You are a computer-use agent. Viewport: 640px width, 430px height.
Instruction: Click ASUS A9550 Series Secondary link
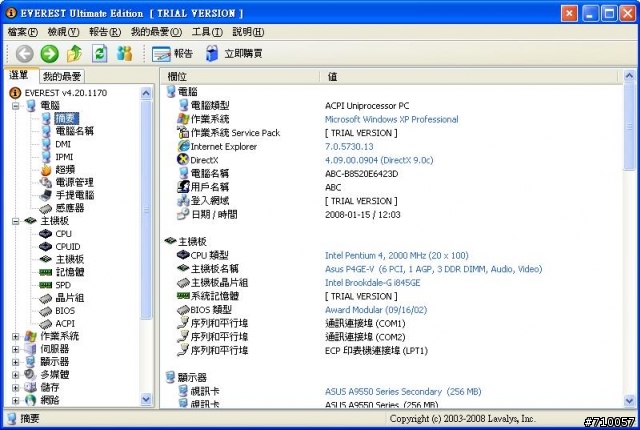pos(403,392)
